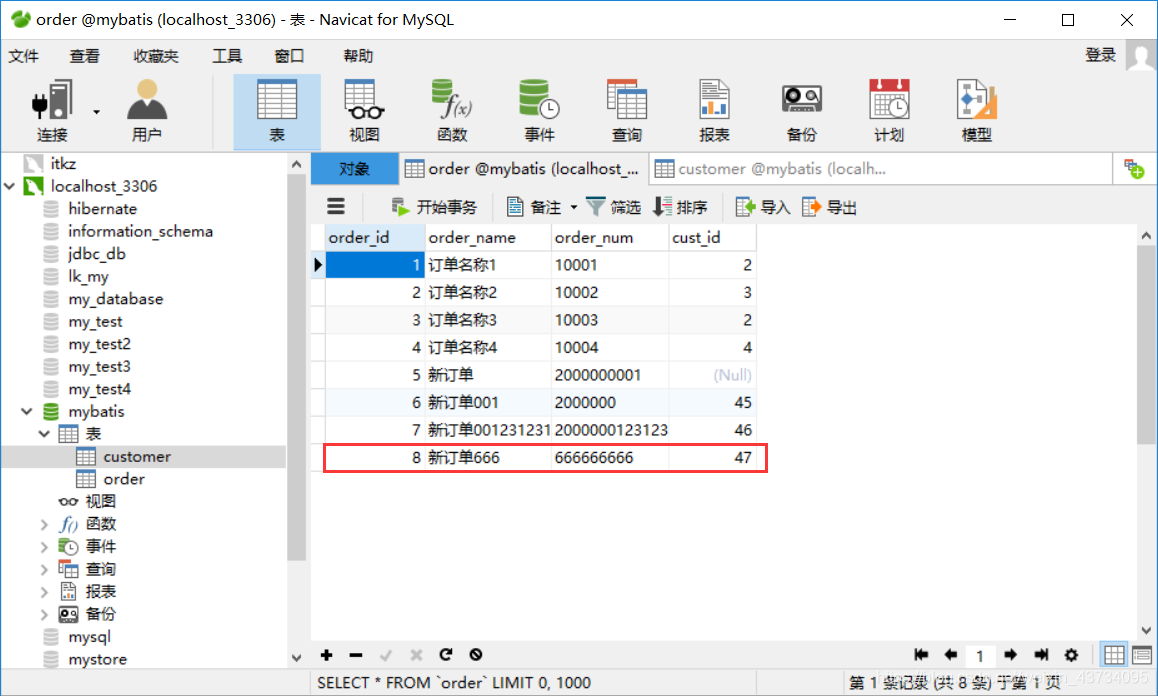
Task: Open the 计划 schedule toolbar button
Action: (888, 111)
